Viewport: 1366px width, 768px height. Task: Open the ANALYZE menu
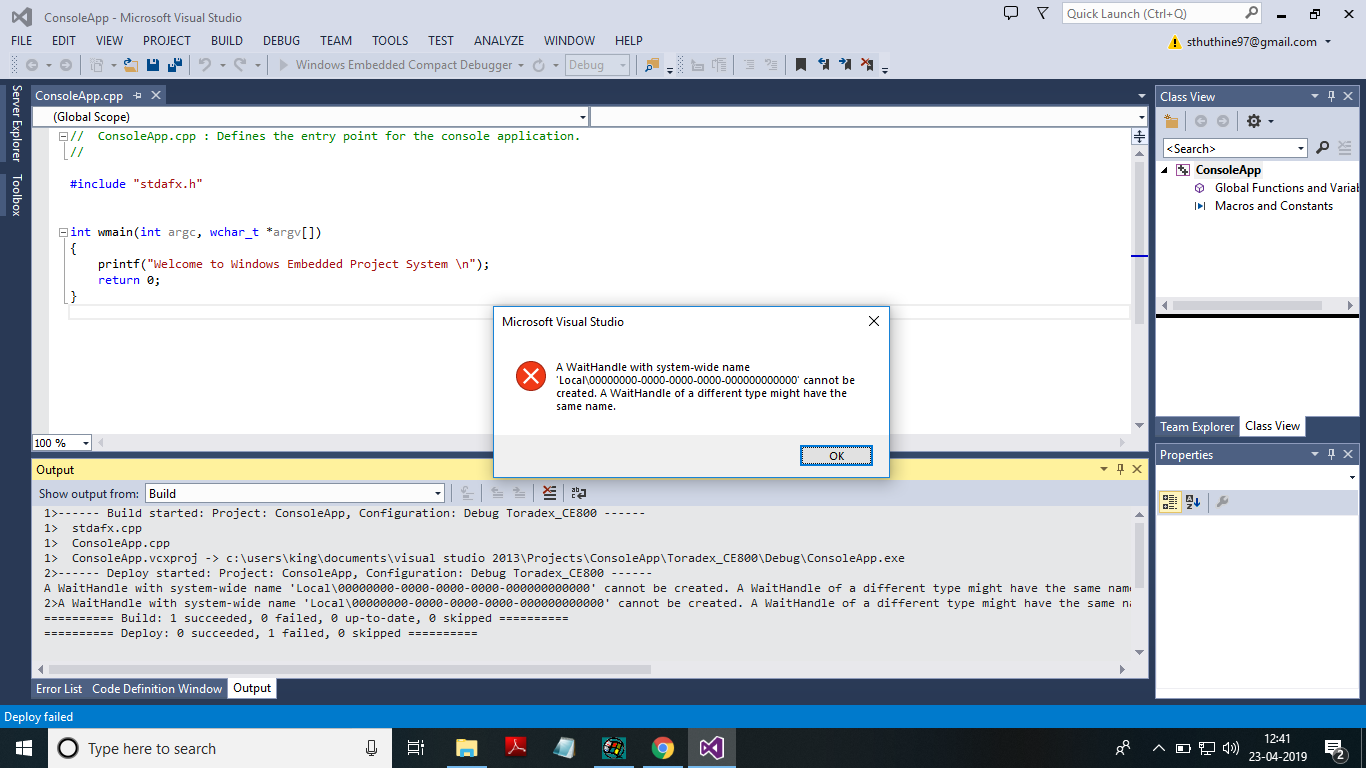tap(499, 41)
